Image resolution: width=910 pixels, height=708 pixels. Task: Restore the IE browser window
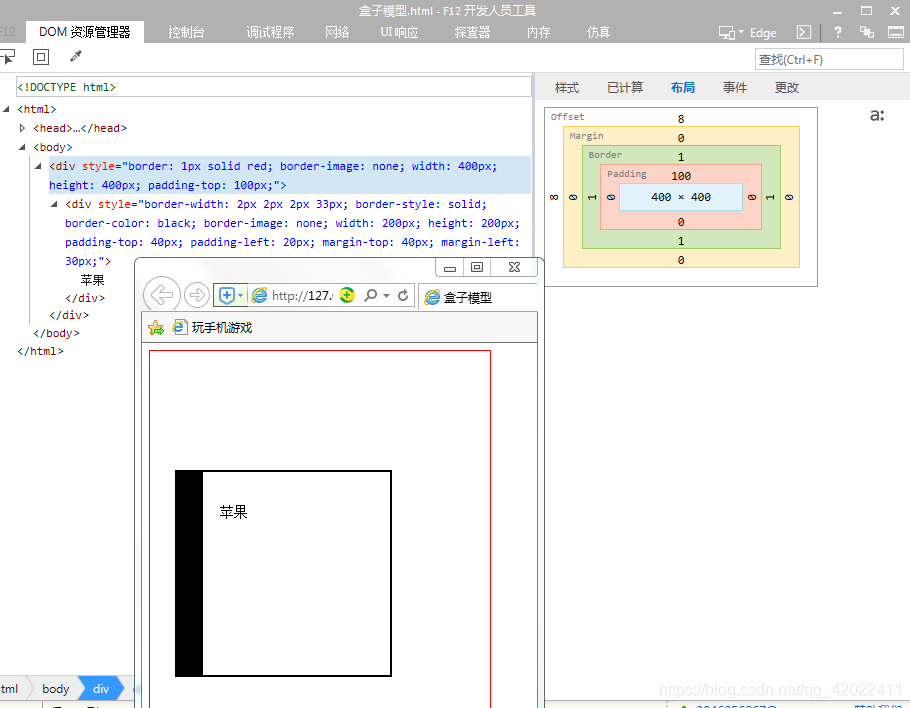click(x=476, y=267)
